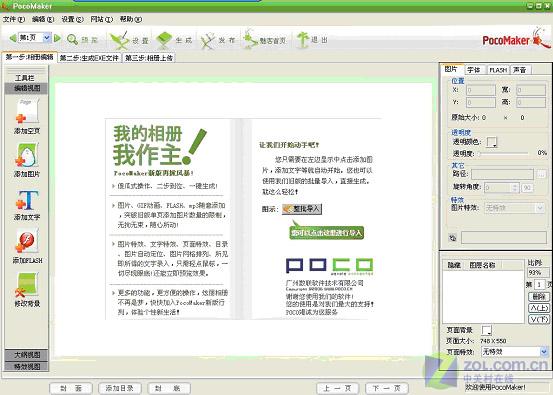Select the 图片 properties tab

tap(451, 69)
